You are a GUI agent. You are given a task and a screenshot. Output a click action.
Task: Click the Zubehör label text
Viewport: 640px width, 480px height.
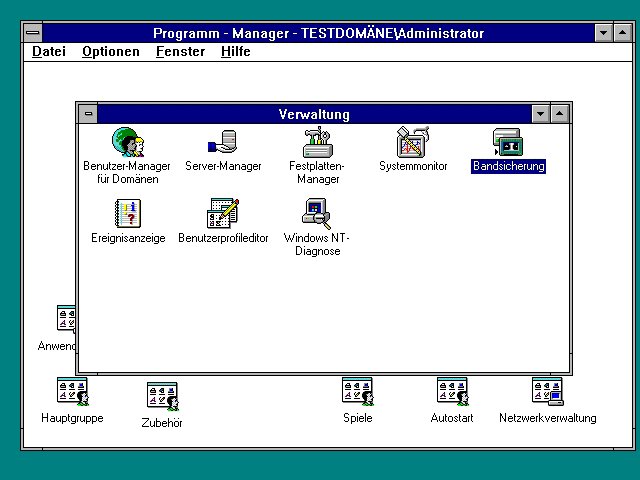click(162, 423)
